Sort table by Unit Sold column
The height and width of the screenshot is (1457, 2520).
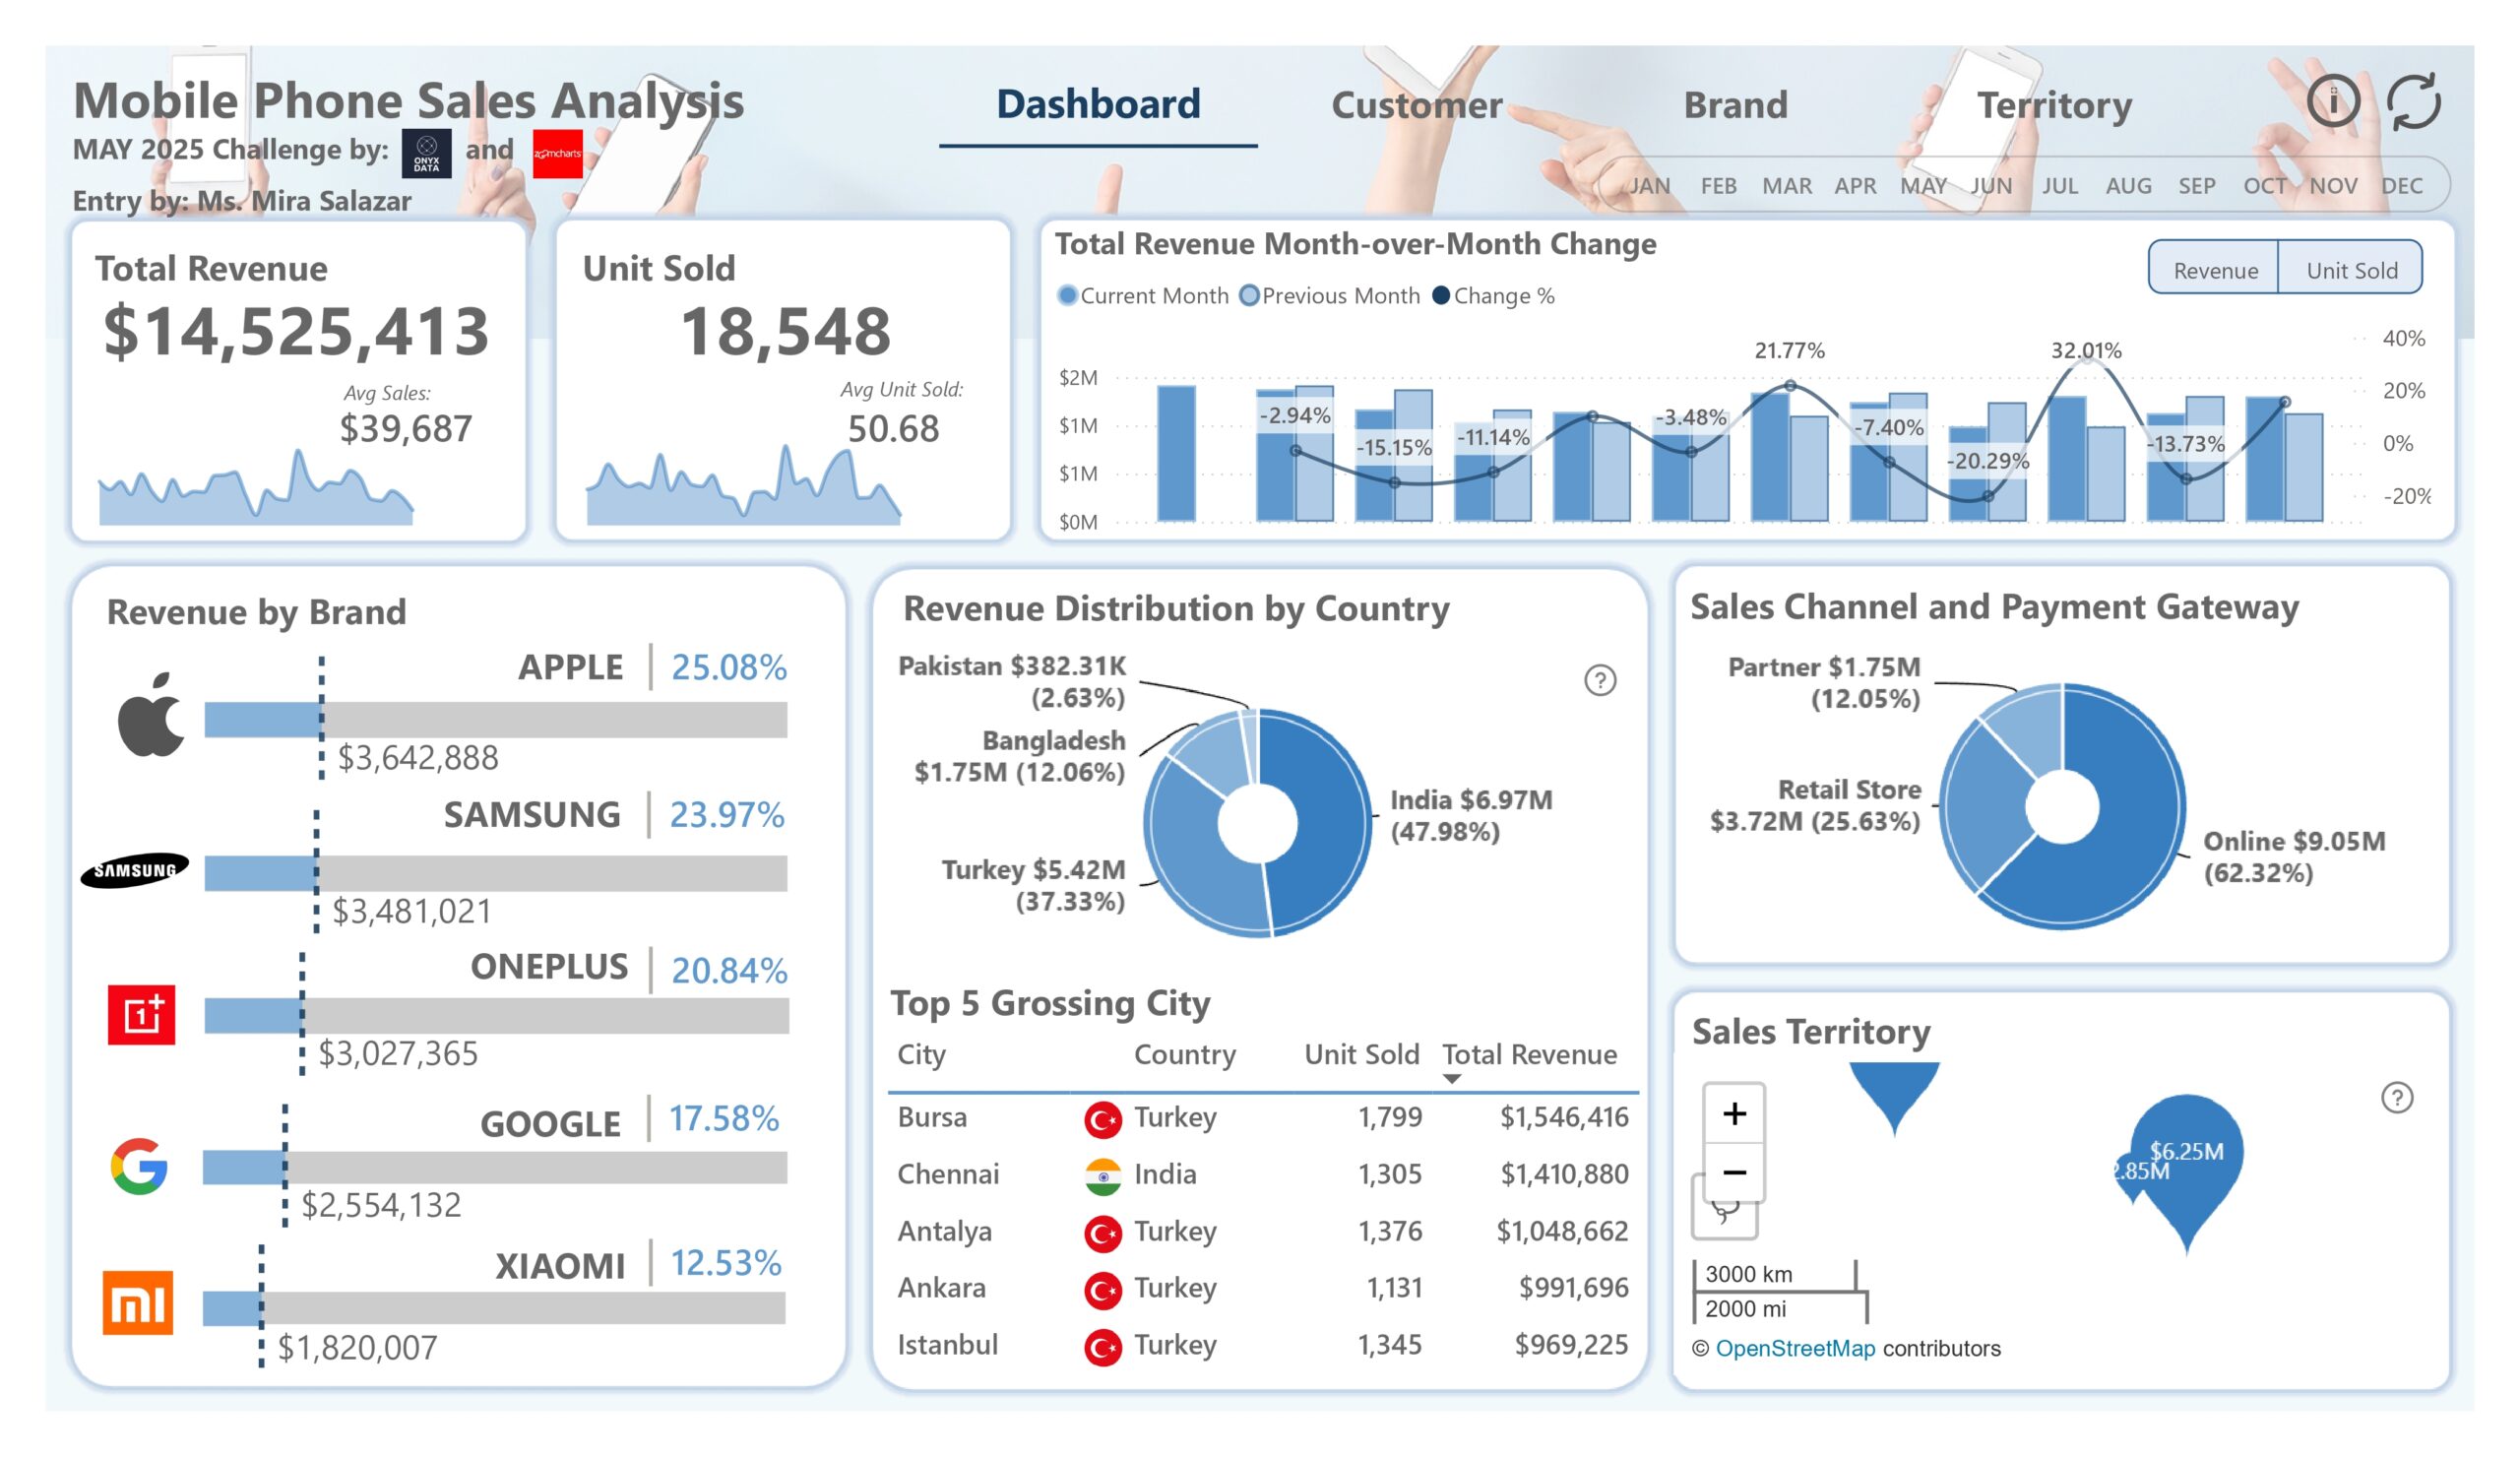point(1361,1054)
